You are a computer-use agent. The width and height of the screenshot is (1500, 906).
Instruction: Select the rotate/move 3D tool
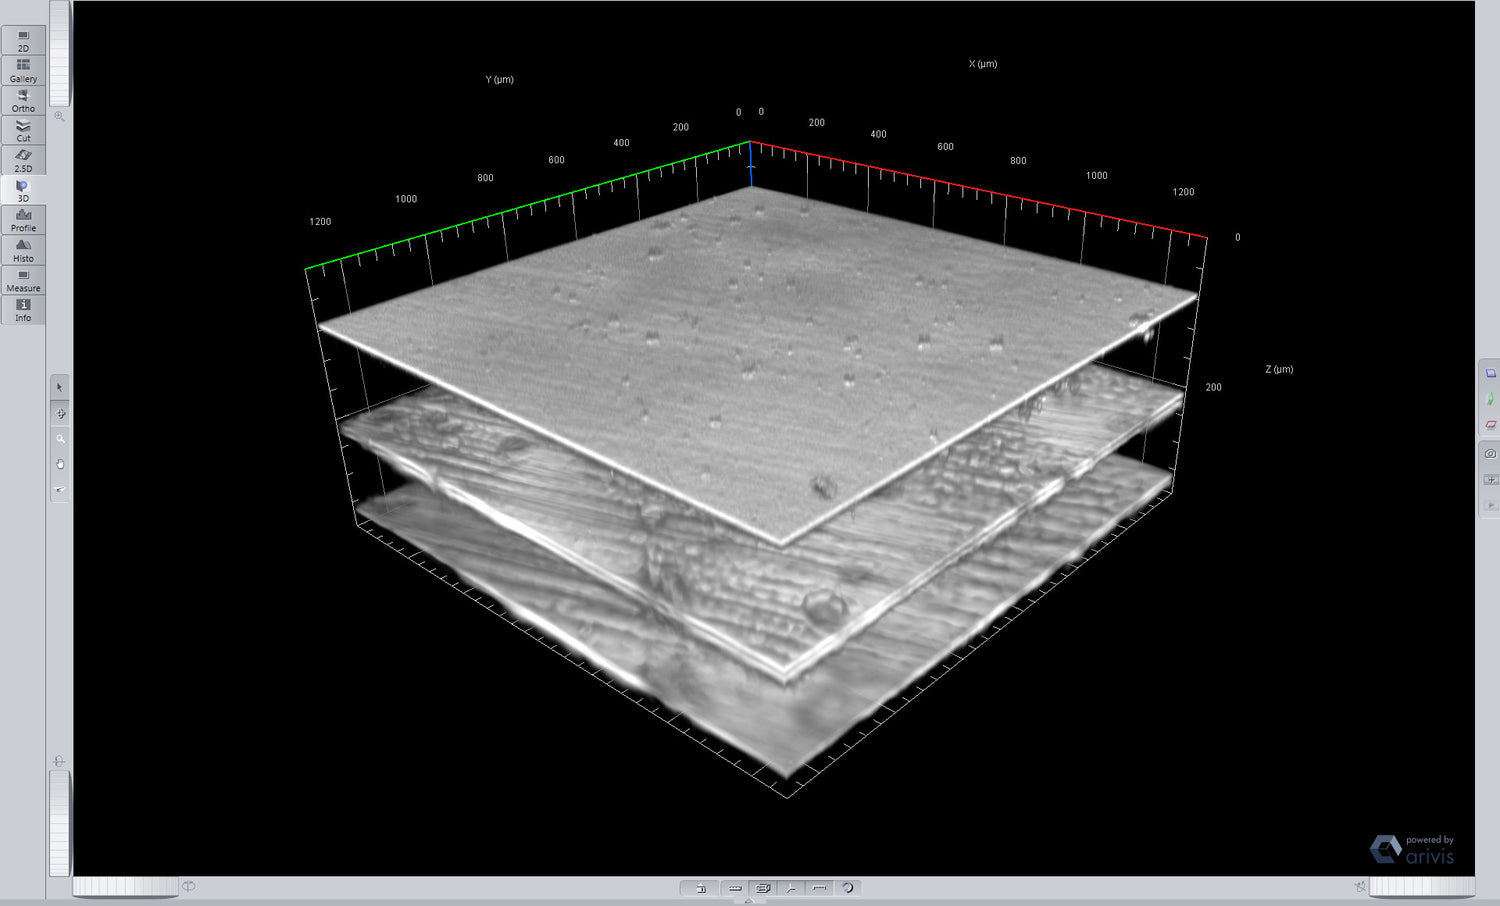(60, 413)
